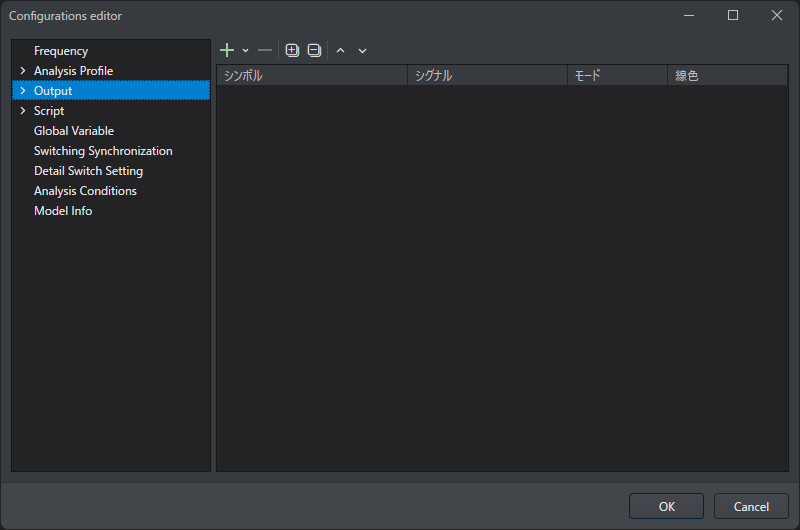Image resolution: width=800 pixels, height=530 pixels.
Task: Click the expand all icon
Action: (x=292, y=50)
